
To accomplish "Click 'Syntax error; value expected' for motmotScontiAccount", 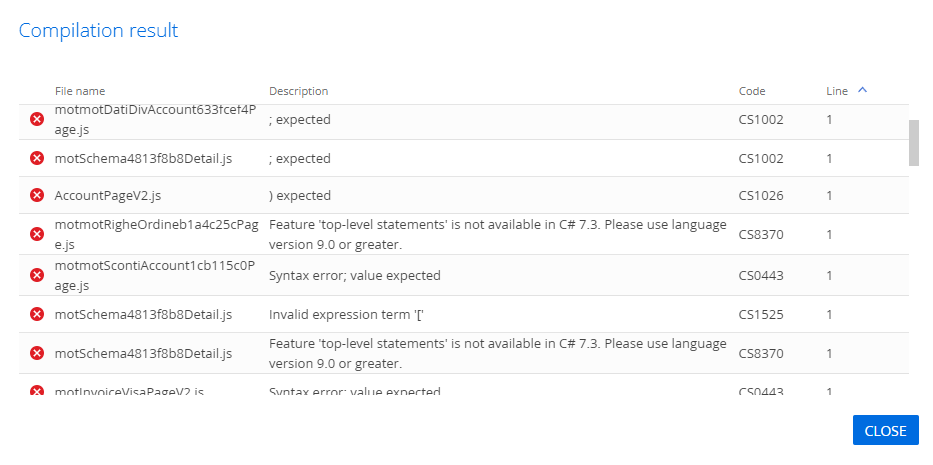I will (x=355, y=275).
